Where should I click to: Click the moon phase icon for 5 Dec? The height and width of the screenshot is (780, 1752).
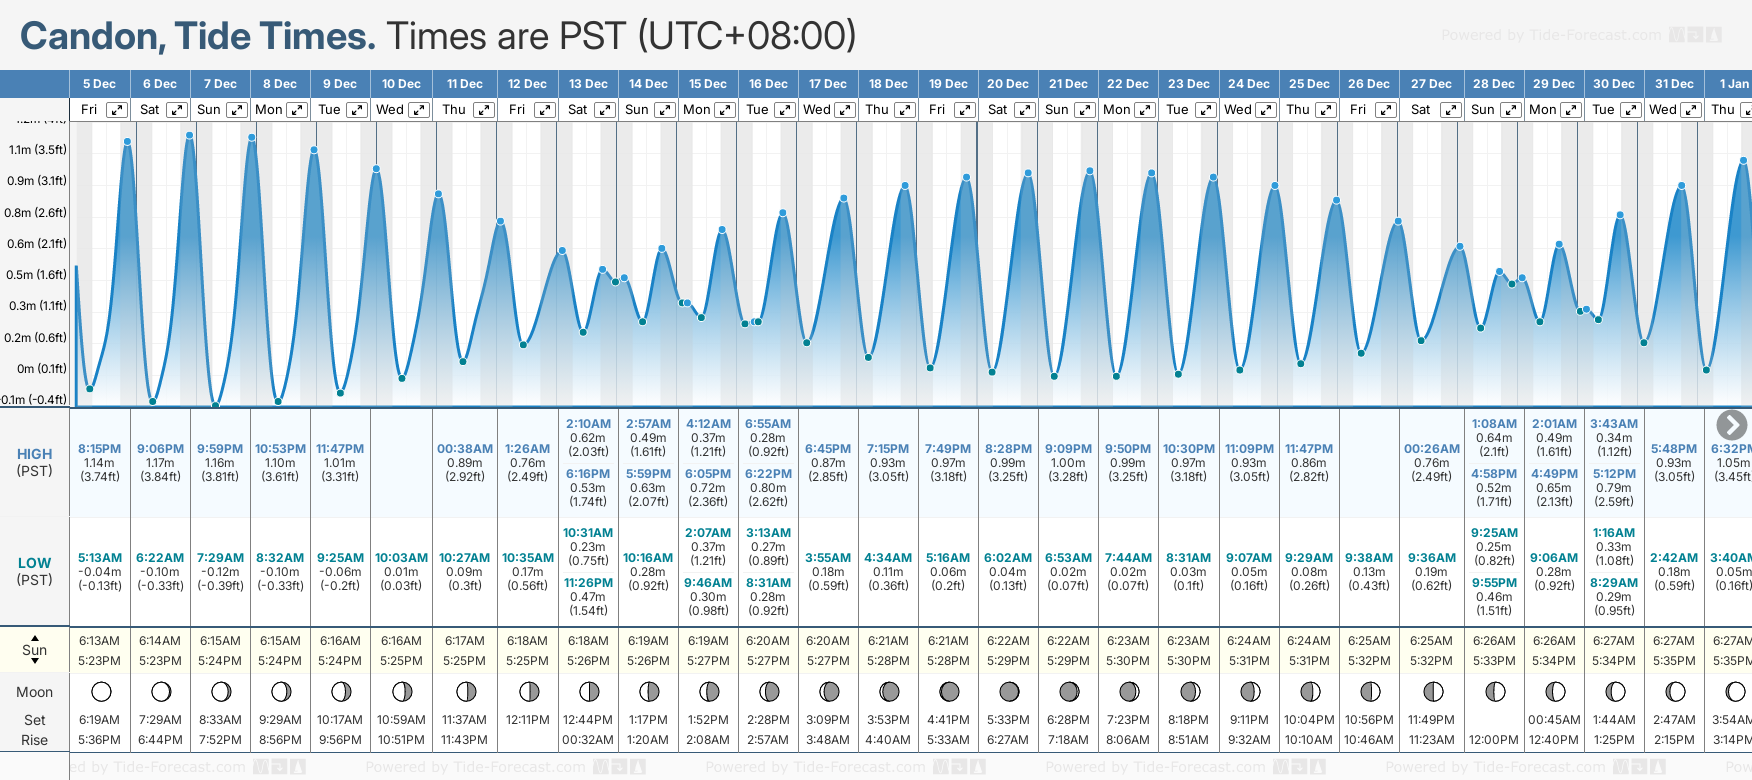tap(100, 692)
